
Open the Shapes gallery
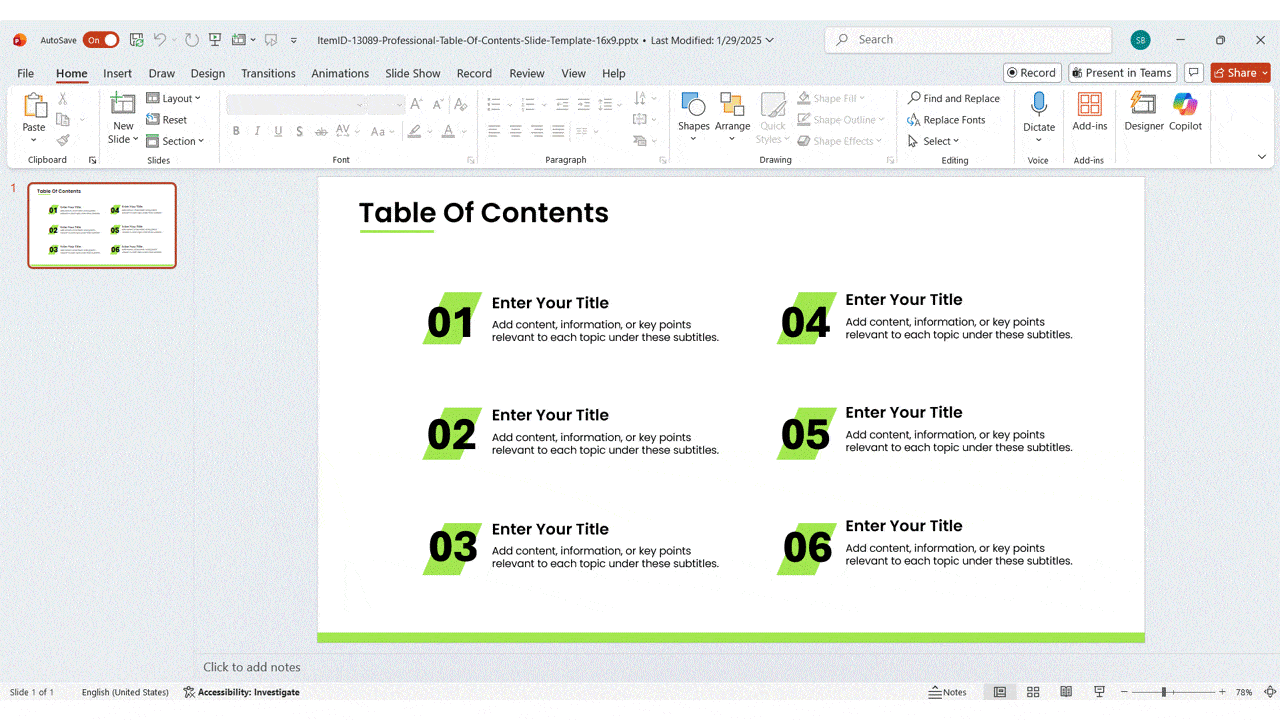(x=694, y=113)
